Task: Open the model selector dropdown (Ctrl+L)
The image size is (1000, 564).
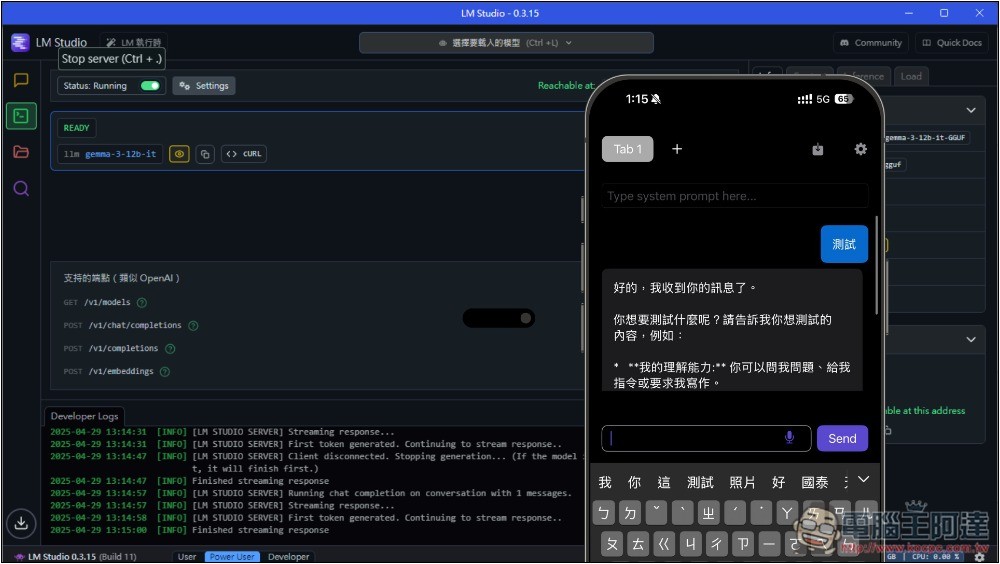Action: tap(506, 43)
